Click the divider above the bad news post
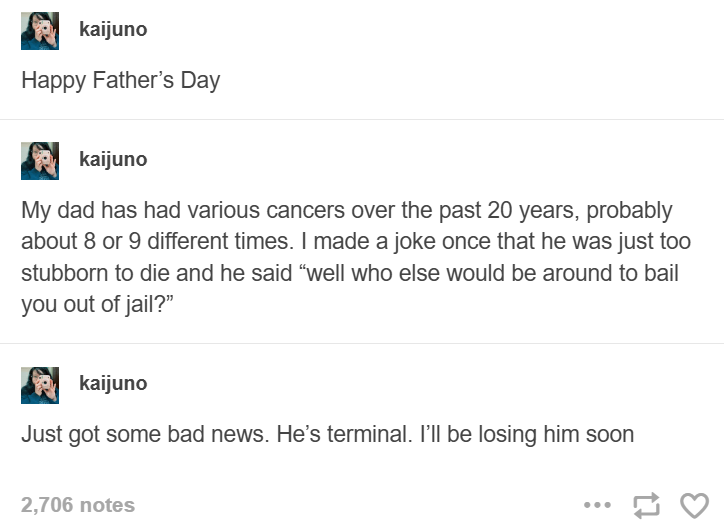 click(x=362, y=344)
